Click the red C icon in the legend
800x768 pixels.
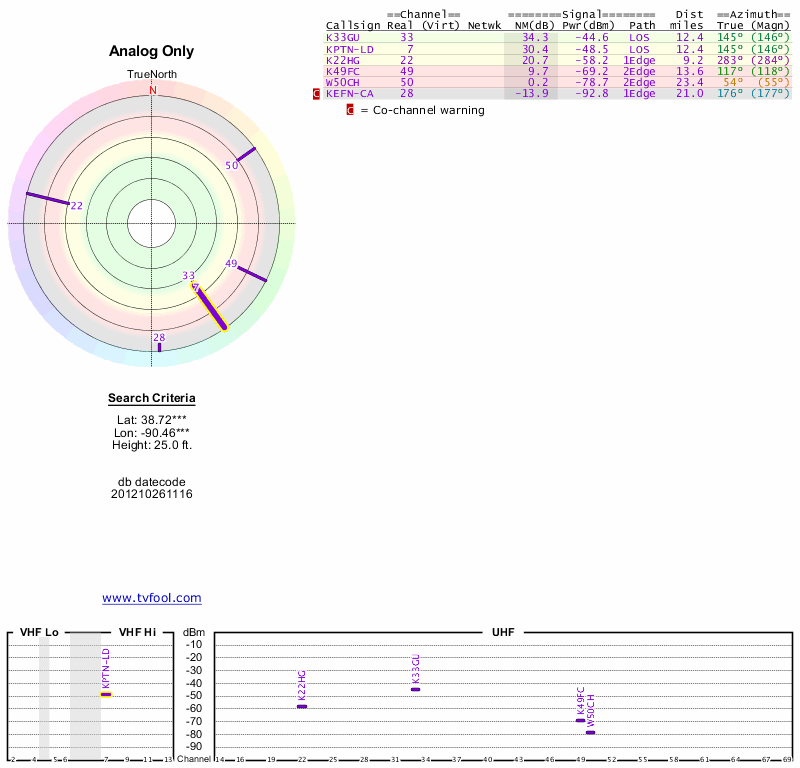350,110
